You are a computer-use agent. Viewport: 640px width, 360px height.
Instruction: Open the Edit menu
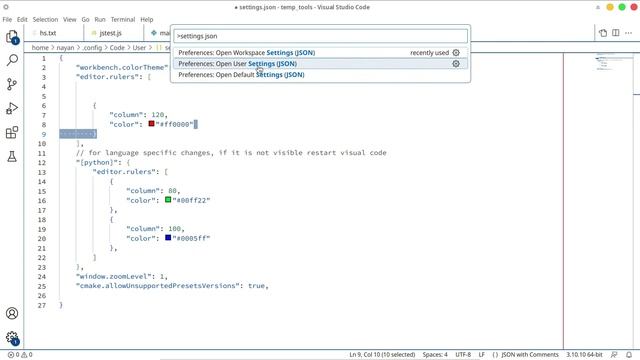pyautogui.click(x=22, y=19)
